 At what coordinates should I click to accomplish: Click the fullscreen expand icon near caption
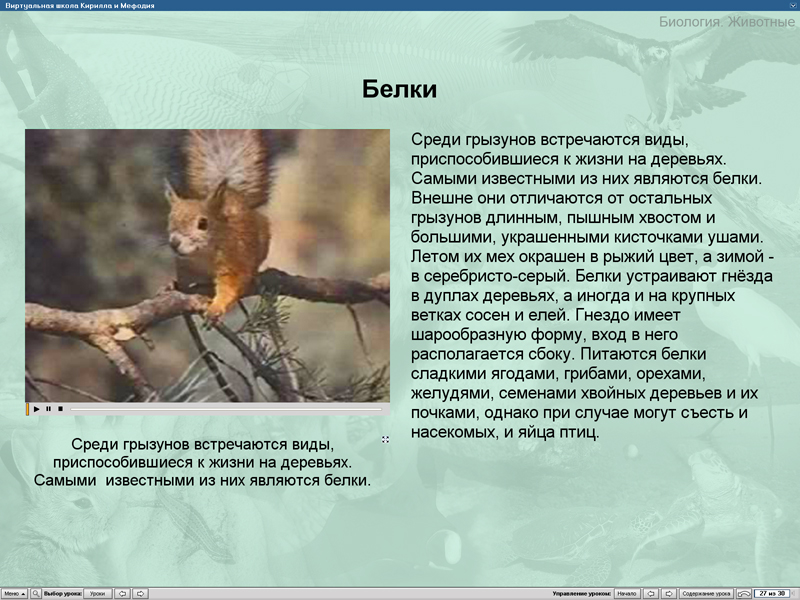[x=385, y=439]
